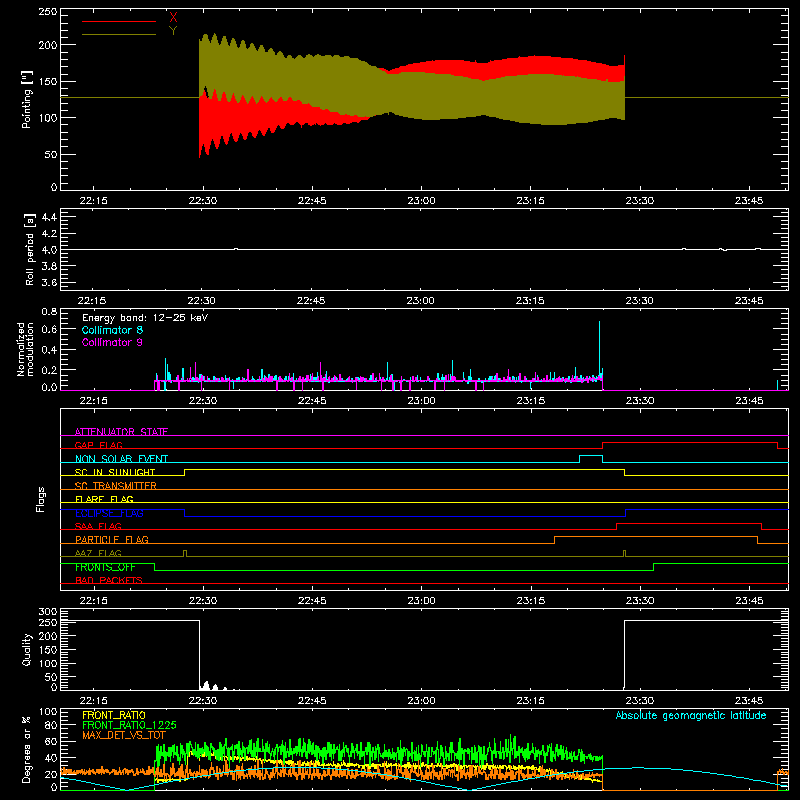The height and width of the screenshot is (800, 800).
Task: Click the 3.6 value on Roll period axis
Action: [49, 282]
